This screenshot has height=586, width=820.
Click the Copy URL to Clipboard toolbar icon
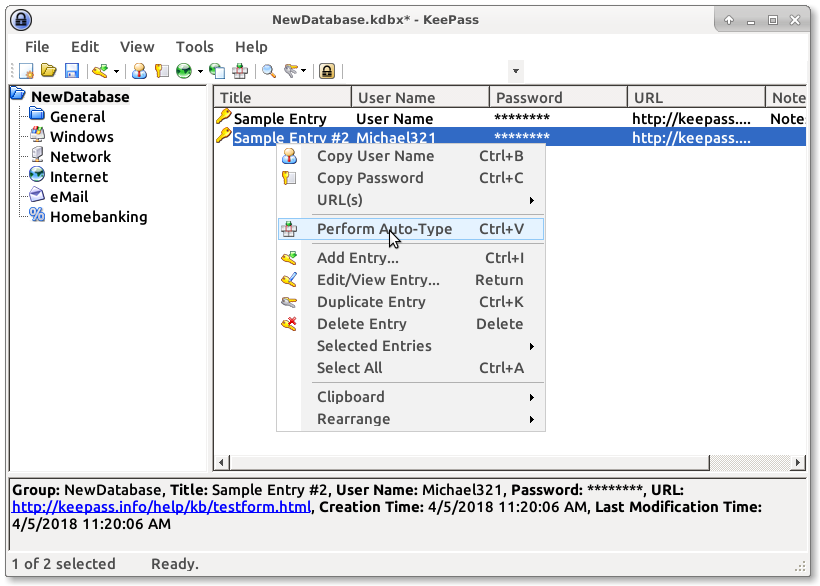(217, 71)
